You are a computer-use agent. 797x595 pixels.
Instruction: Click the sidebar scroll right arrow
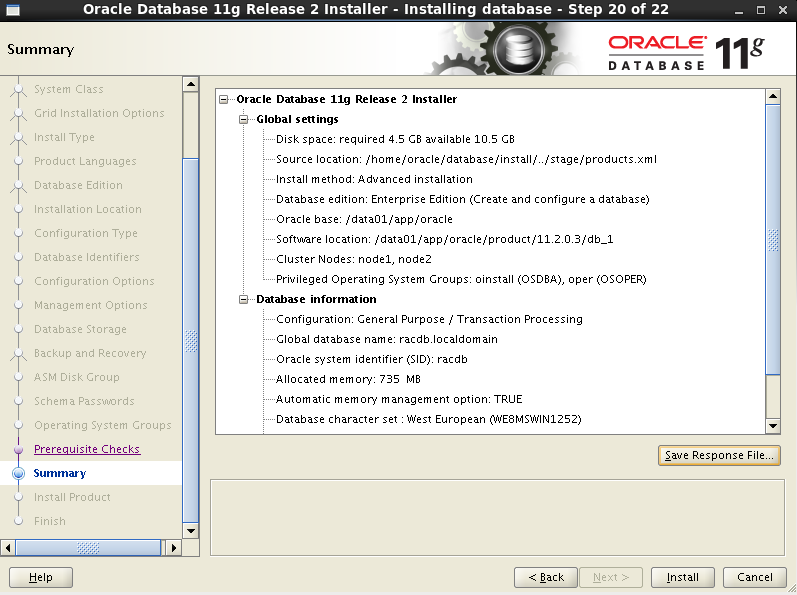coord(173,548)
